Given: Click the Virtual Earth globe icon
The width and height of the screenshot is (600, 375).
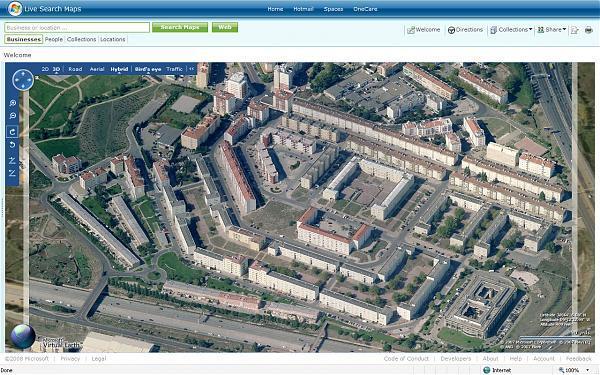Looking at the screenshot, I should (23, 336).
